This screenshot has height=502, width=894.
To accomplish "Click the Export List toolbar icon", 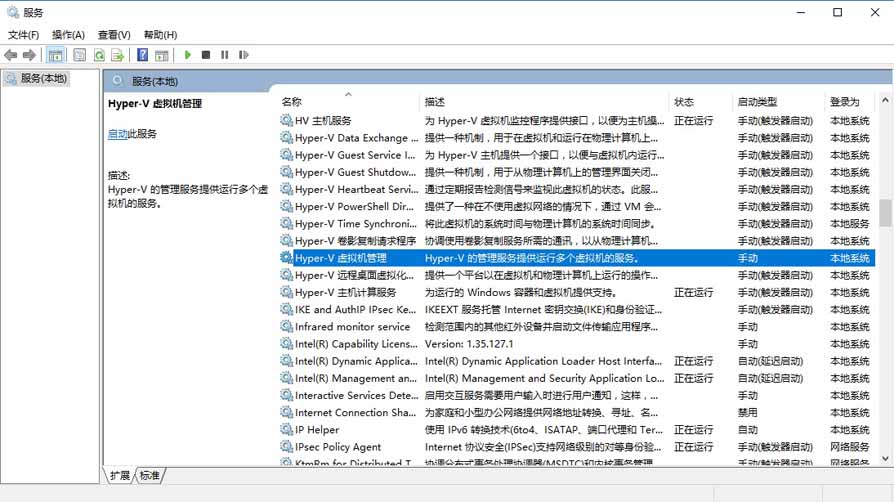I will [118, 55].
